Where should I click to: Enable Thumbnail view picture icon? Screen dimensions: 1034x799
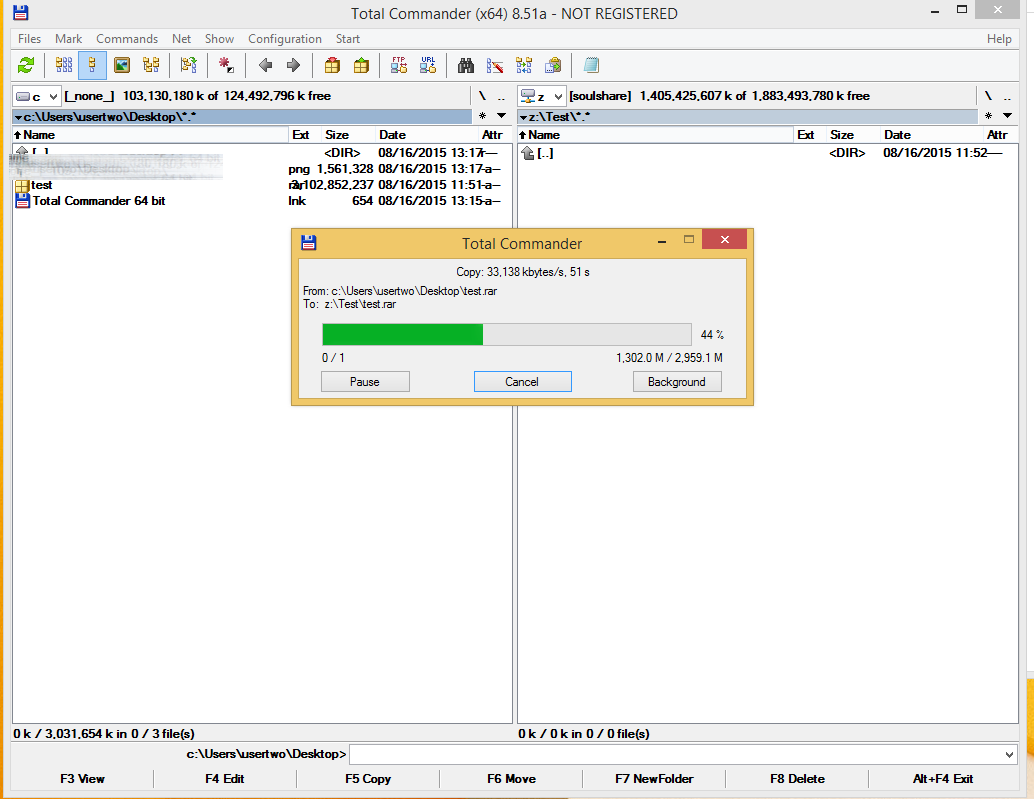tap(122, 65)
